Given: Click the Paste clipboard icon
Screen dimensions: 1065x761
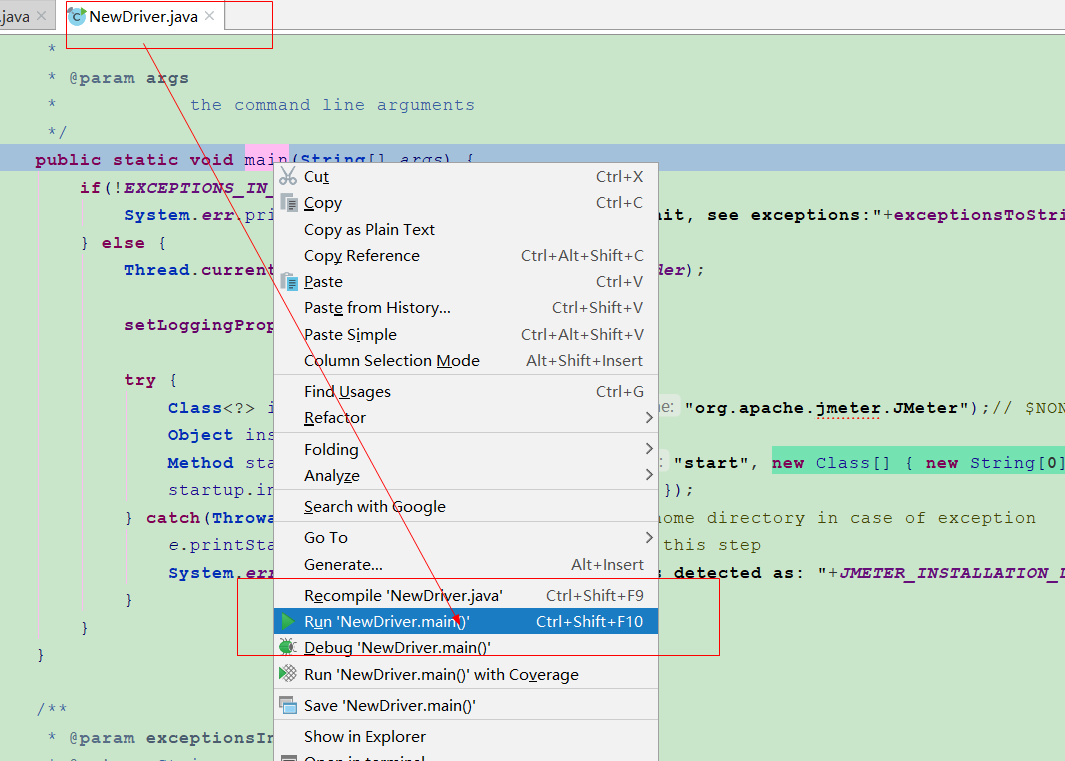Looking at the screenshot, I should pos(289,281).
